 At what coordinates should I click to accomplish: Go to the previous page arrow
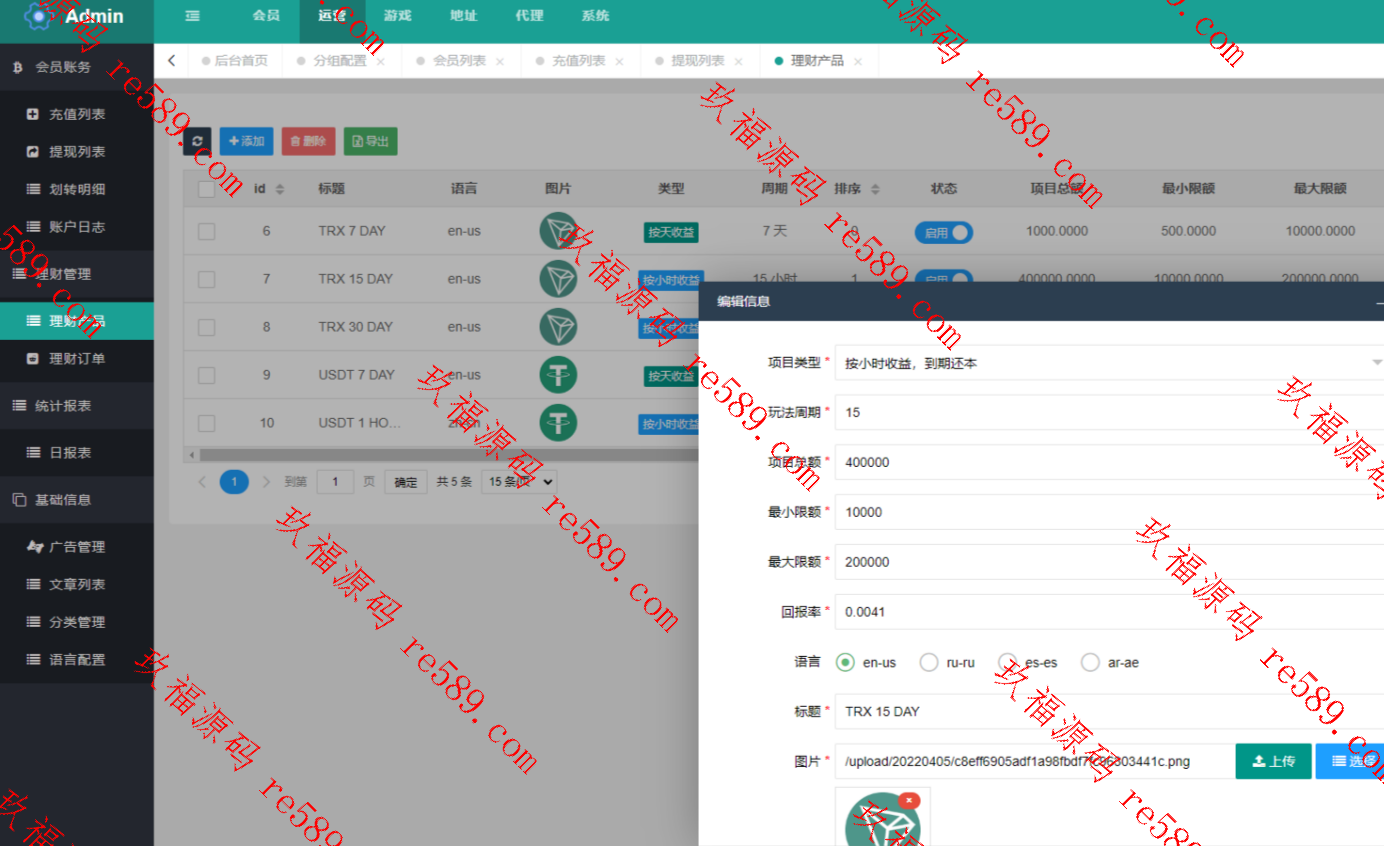click(203, 482)
